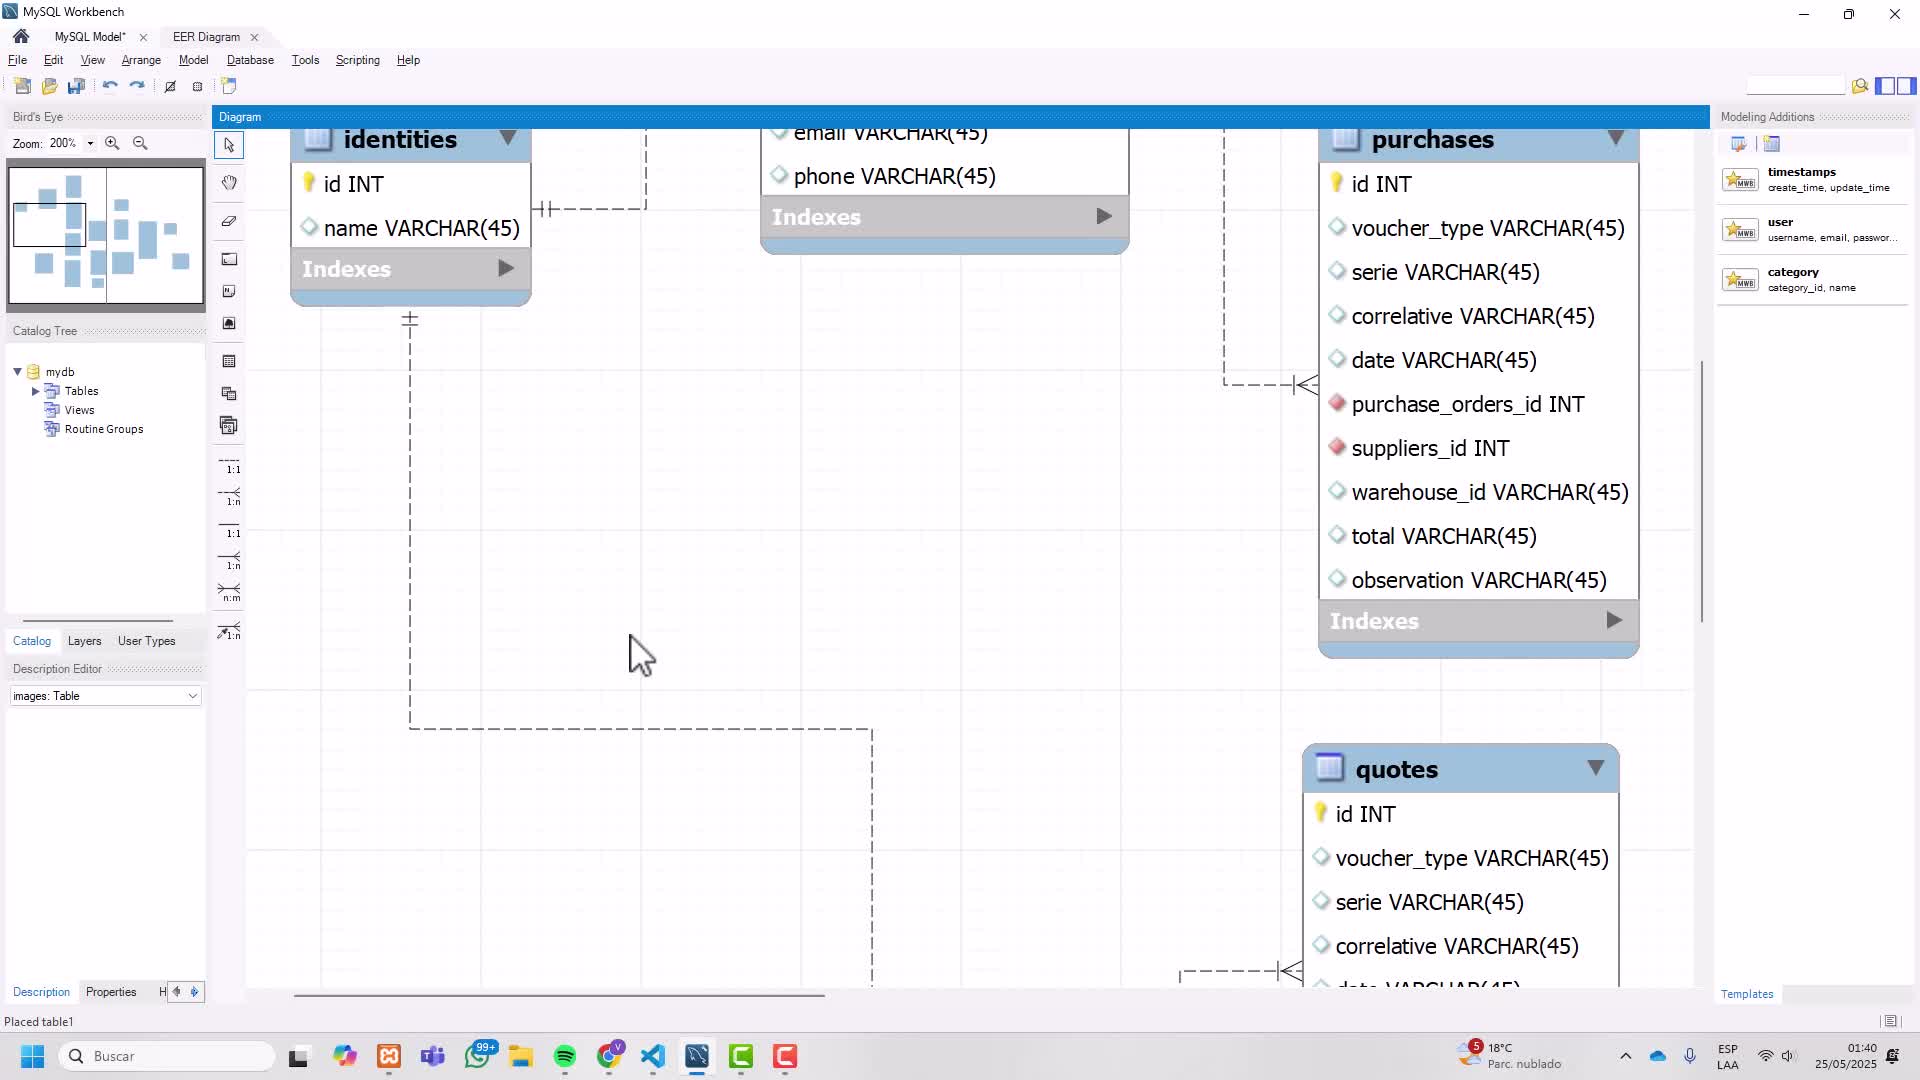
Task: Click the home screen icon
Action: 21,36
